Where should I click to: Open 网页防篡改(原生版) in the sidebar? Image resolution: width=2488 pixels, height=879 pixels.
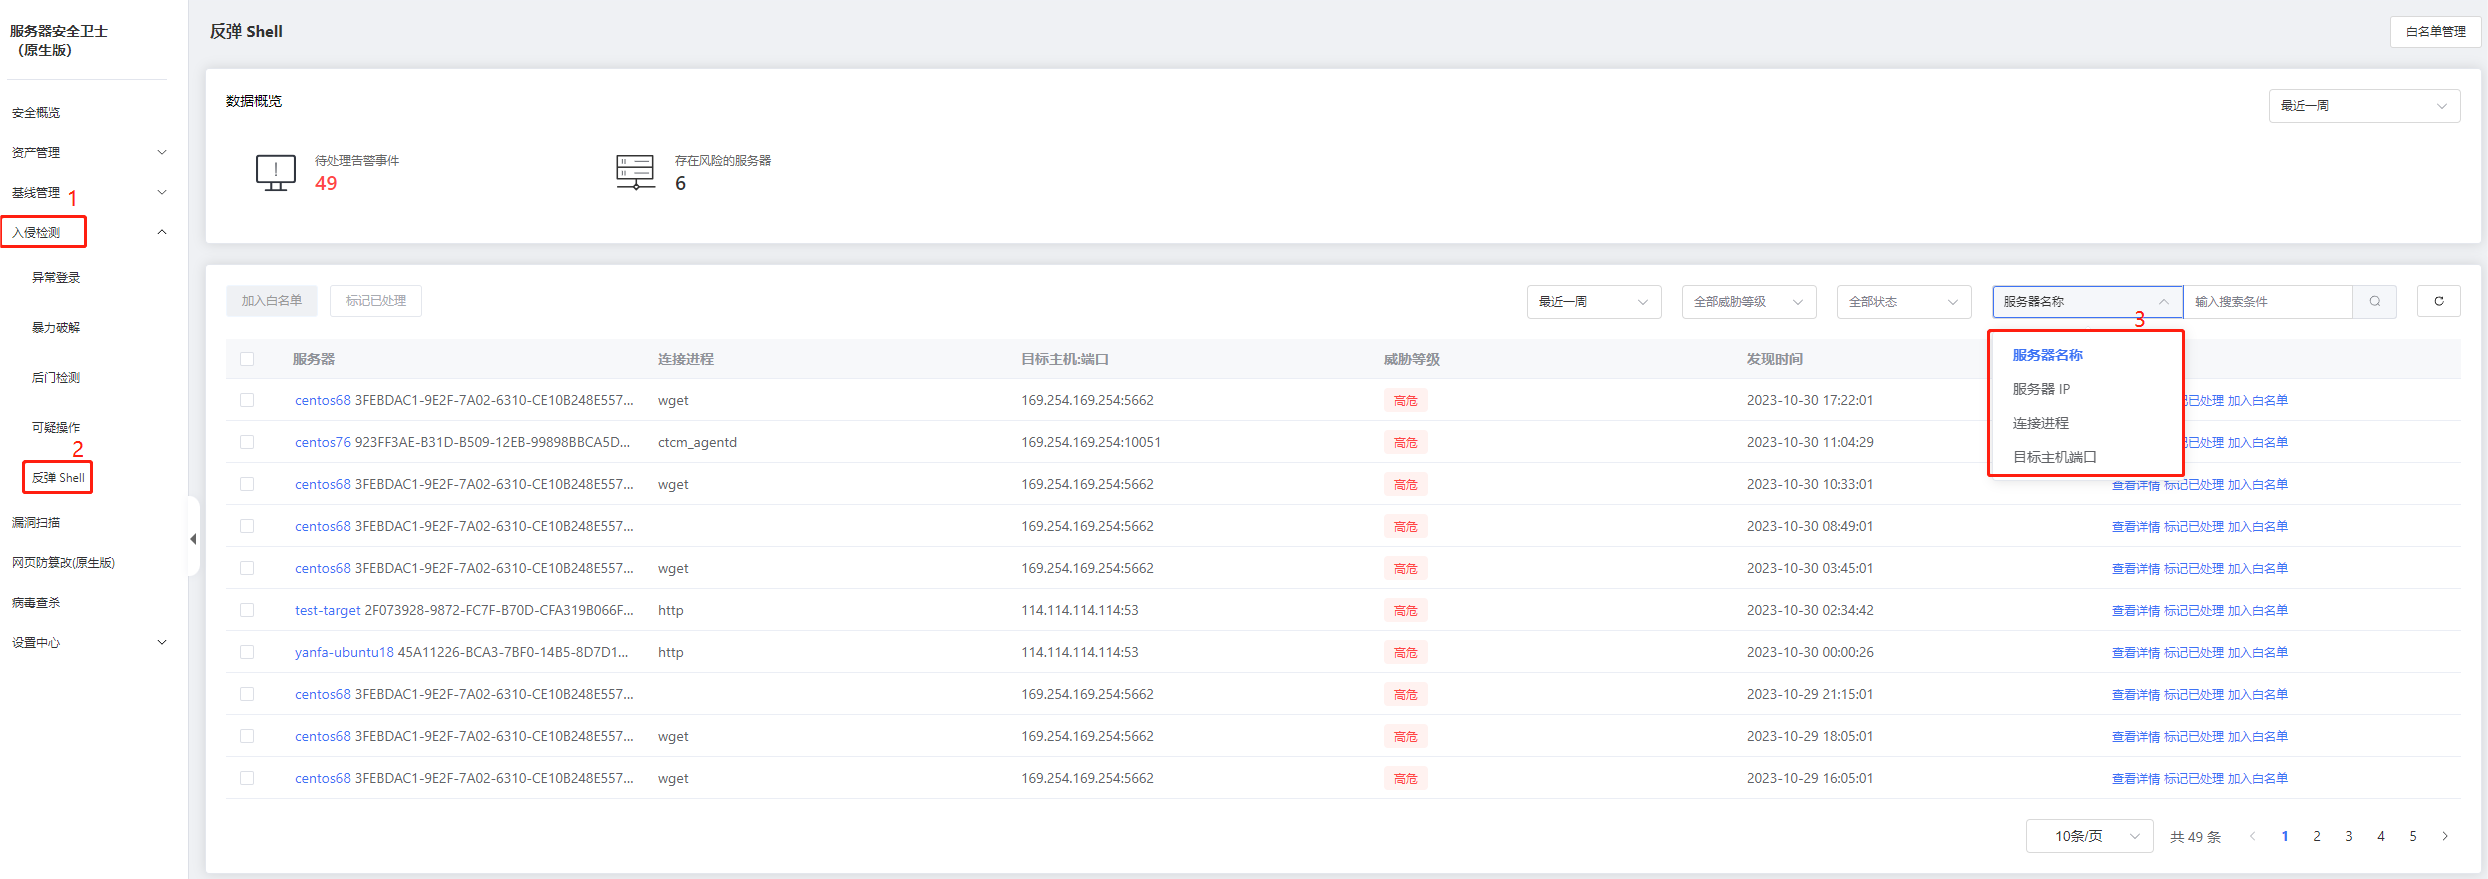[x=63, y=562]
